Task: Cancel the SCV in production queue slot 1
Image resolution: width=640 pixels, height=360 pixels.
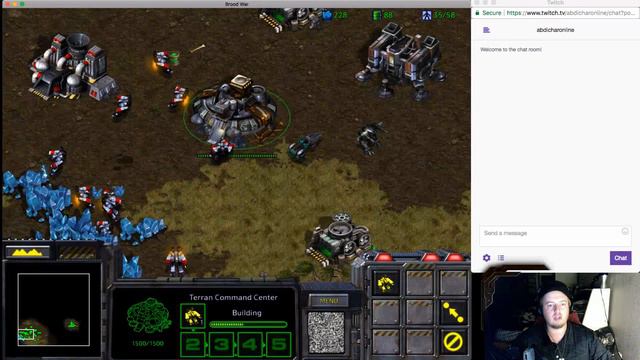Action: (193, 316)
